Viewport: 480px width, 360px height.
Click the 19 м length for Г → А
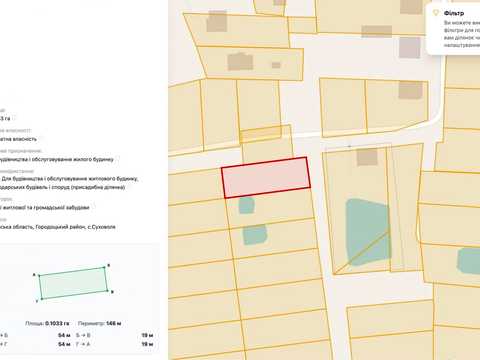(x=147, y=344)
